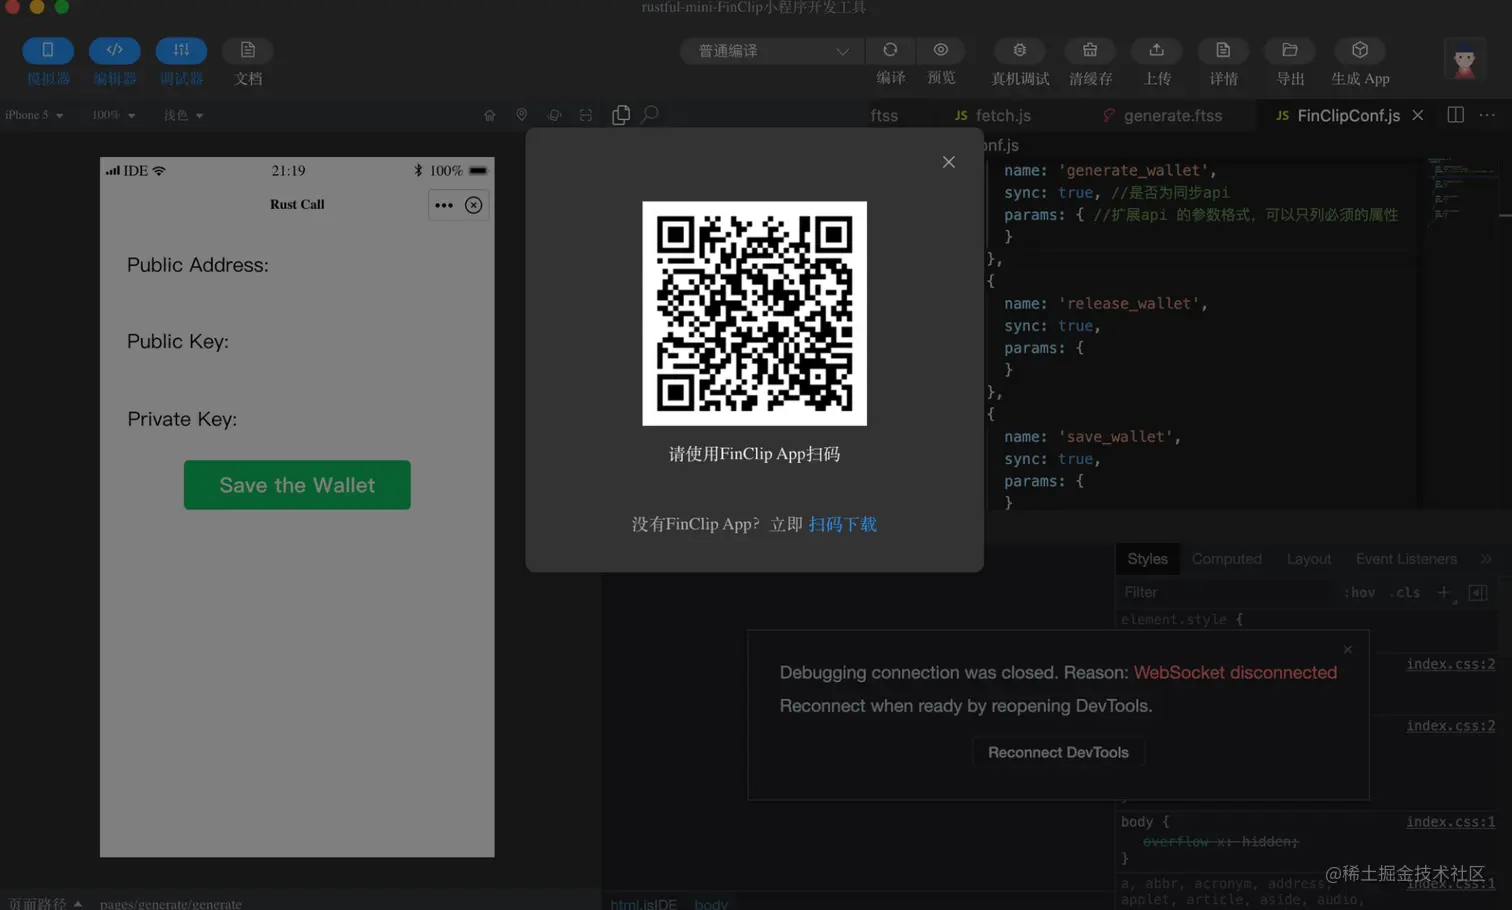Expand more DevTools tabs chevron
Image resolution: width=1512 pixels, height=910 pixels.
click(1487, 559)
